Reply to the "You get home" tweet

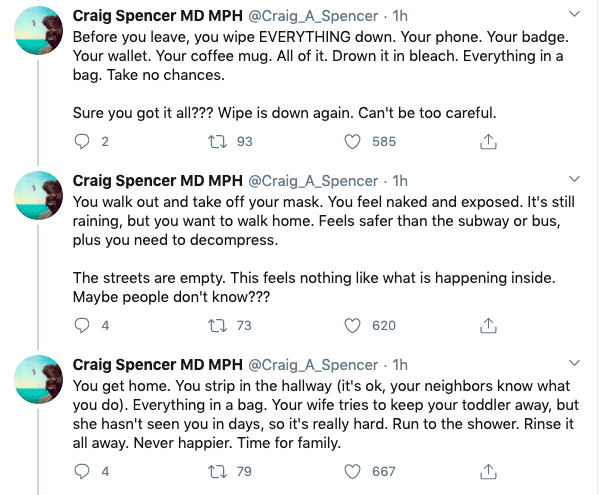(84, 470)
